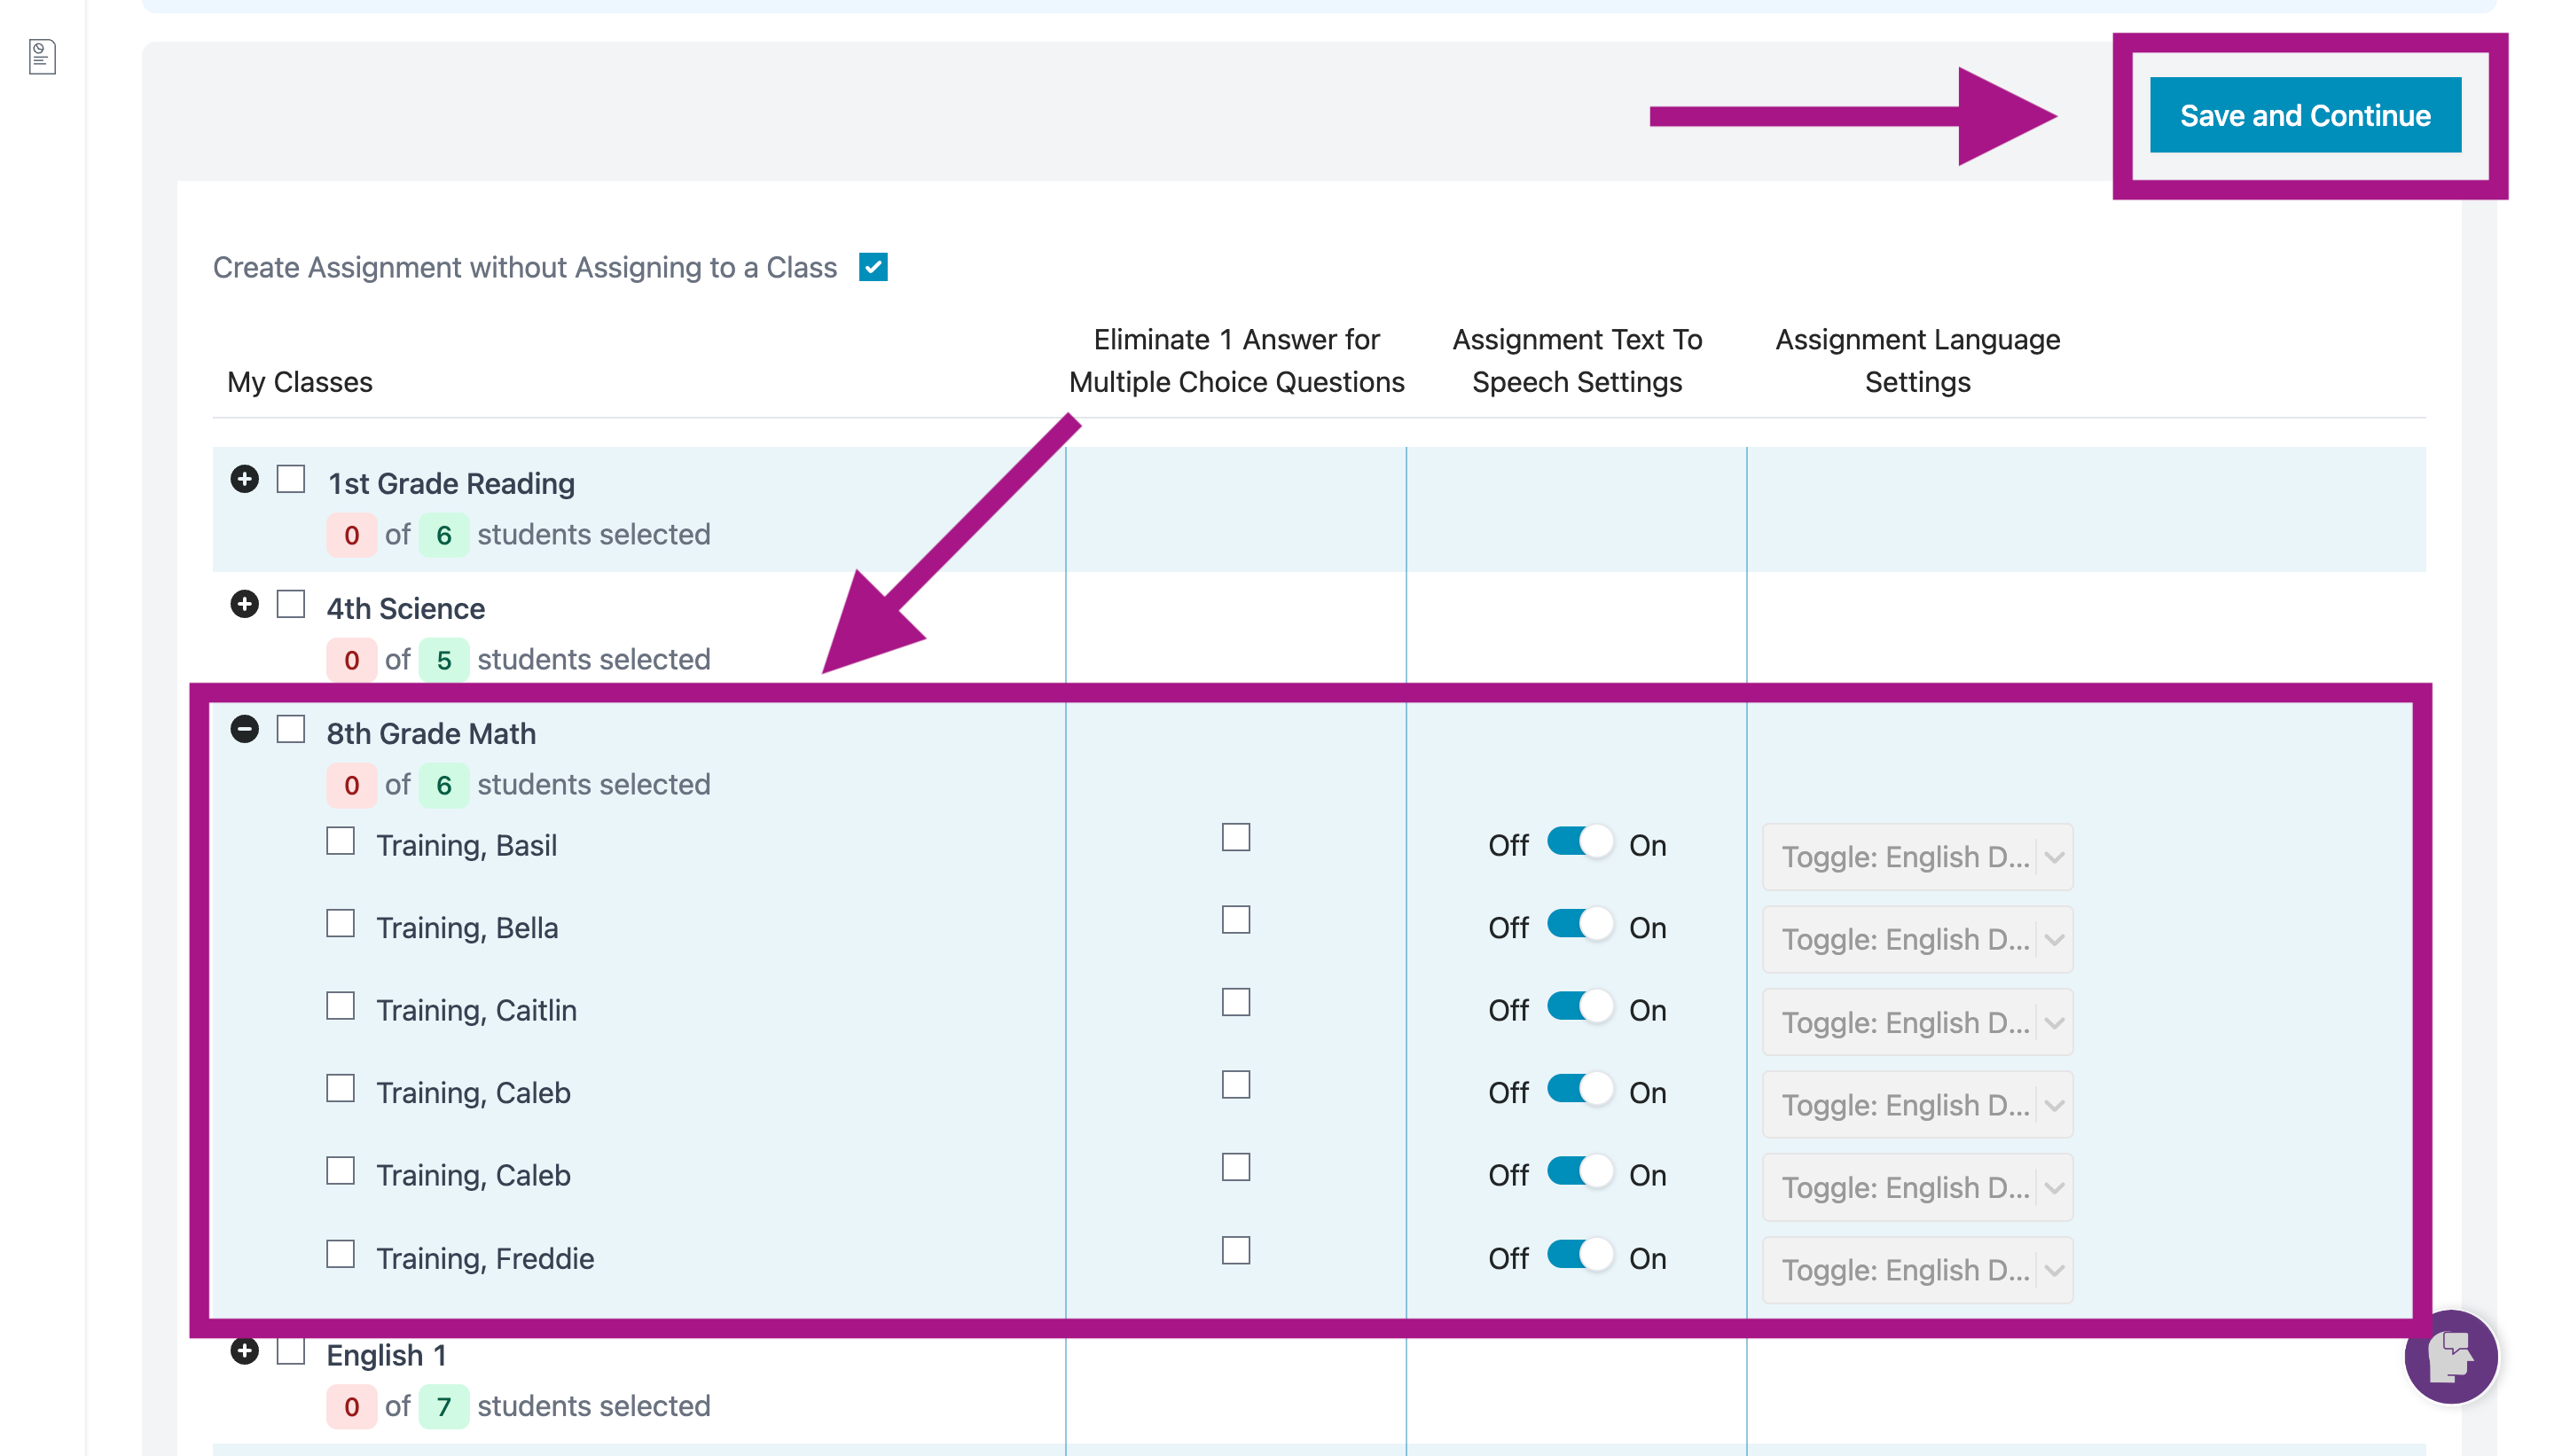This screenshot has width=2554, height=1456.
Task: Expand the 4th Science class
Action: [244, 604]
